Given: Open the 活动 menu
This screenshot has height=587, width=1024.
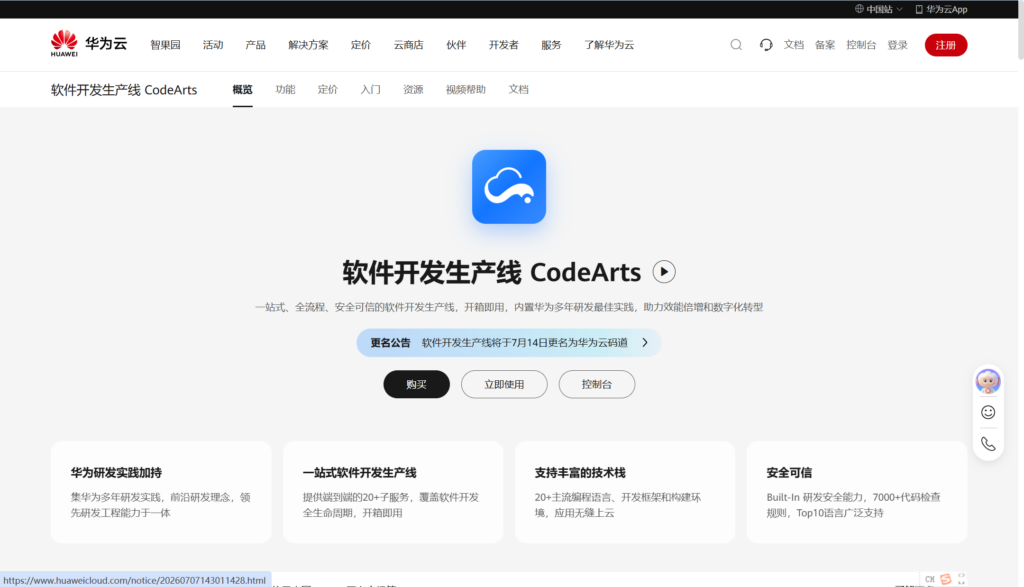Looking at the screenshot, I should (213, 44).
